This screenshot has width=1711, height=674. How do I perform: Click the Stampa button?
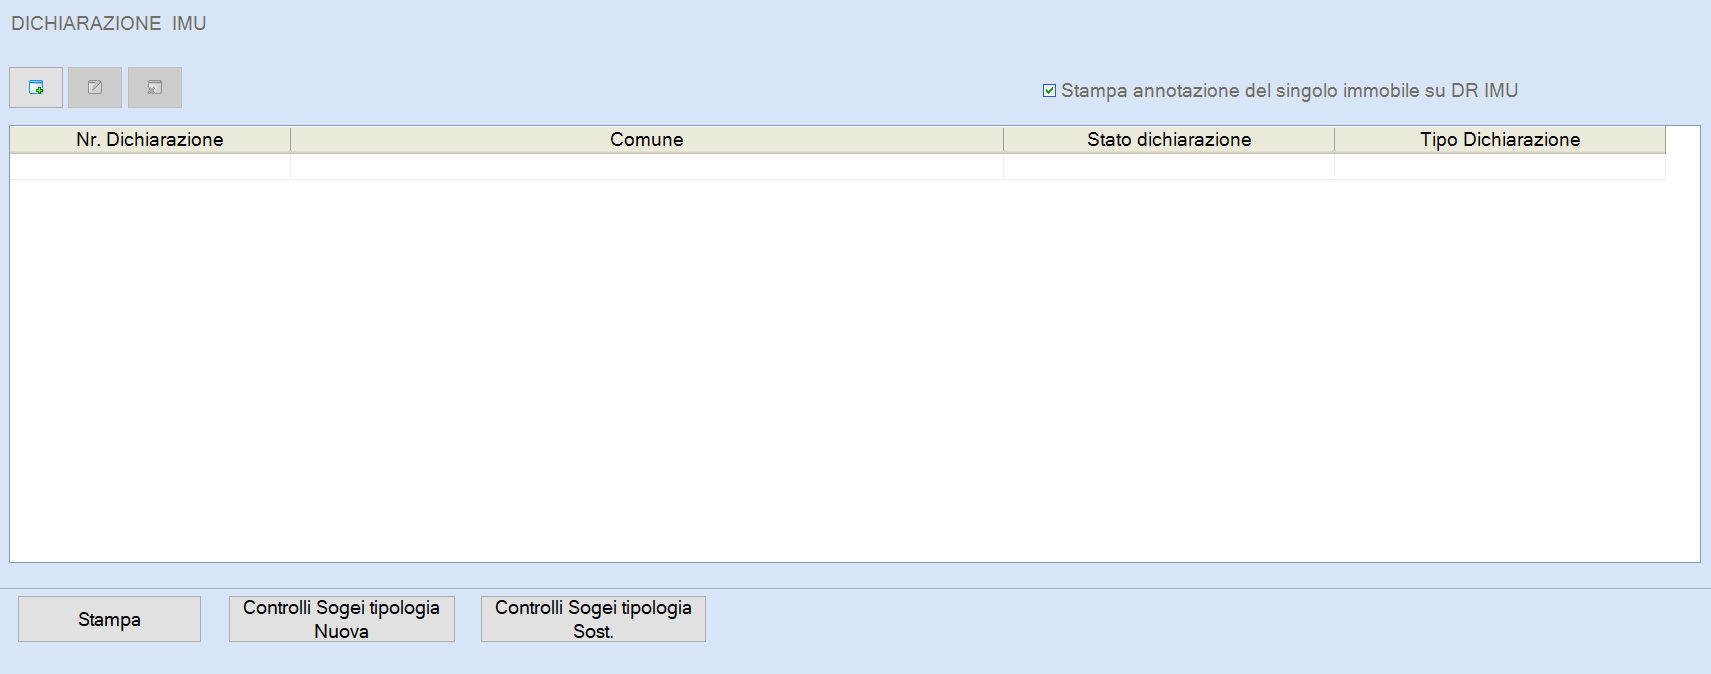coord(109,619)
